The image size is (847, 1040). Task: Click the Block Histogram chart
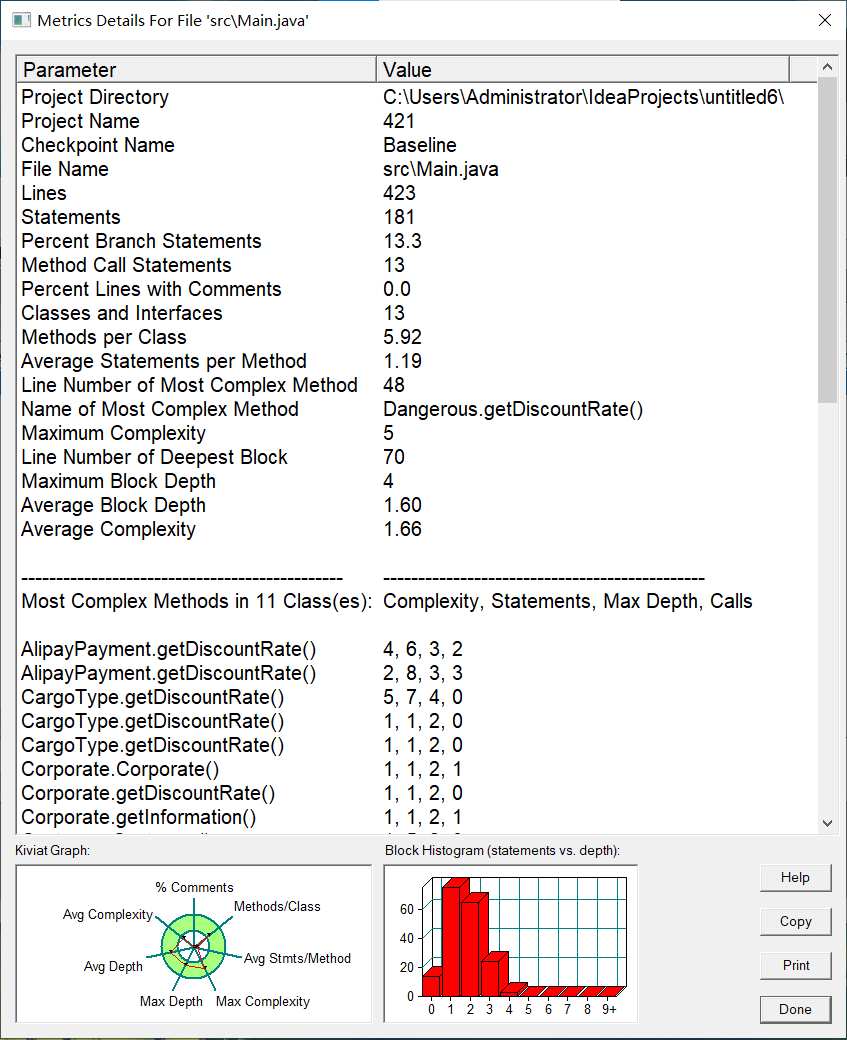(x=510, y=943)
